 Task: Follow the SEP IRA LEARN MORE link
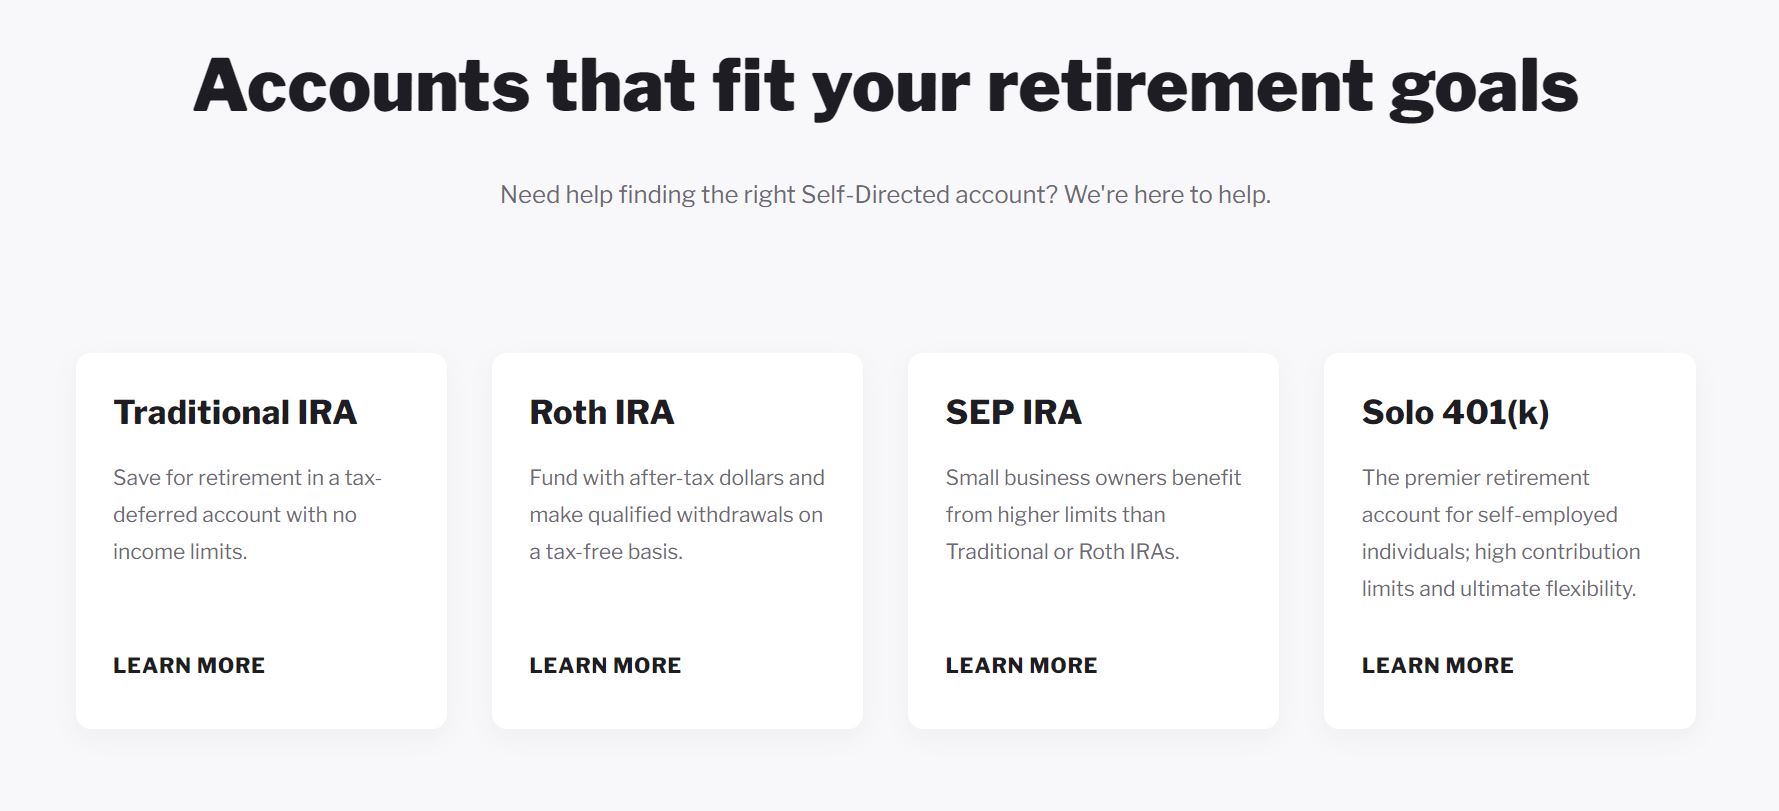pos(1021,665)
